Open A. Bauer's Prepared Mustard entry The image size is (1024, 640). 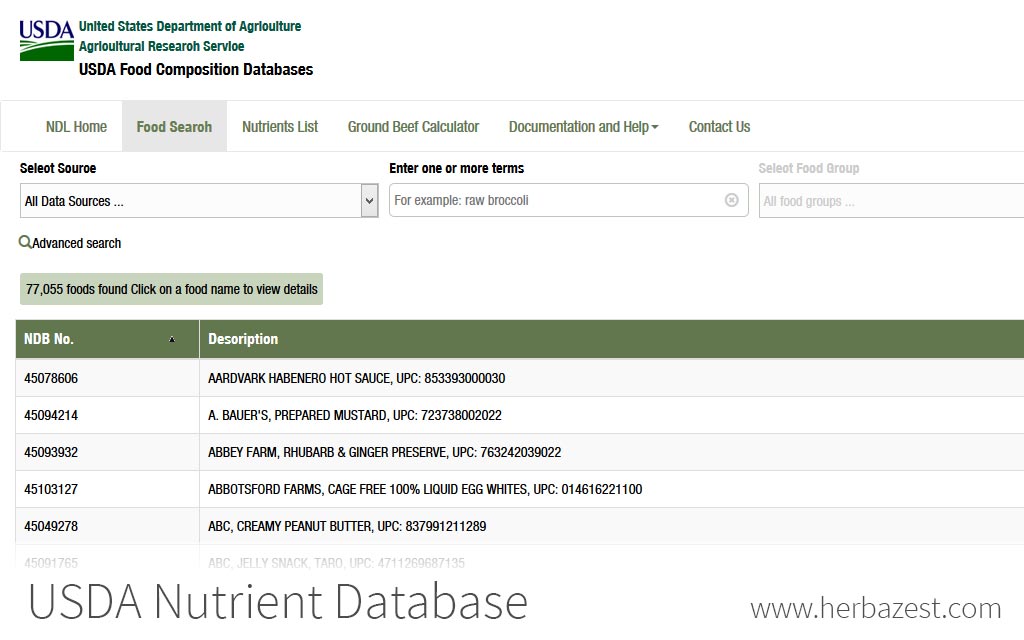click(x=354, y=415)
